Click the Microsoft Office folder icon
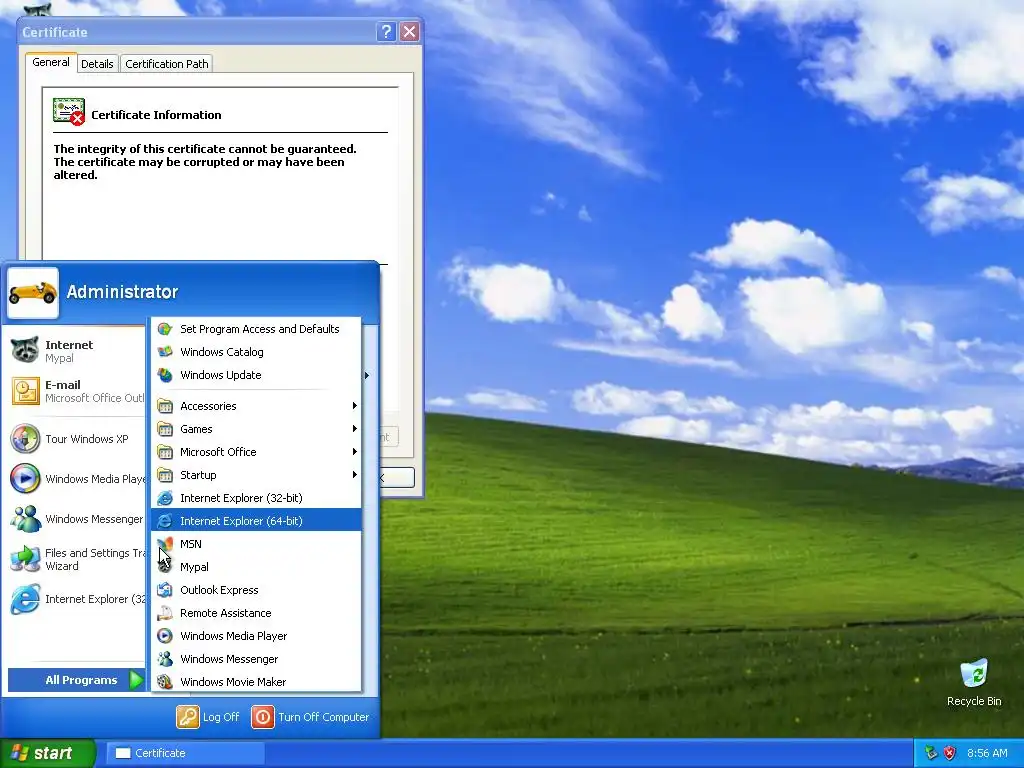 [x=165, y=452]
